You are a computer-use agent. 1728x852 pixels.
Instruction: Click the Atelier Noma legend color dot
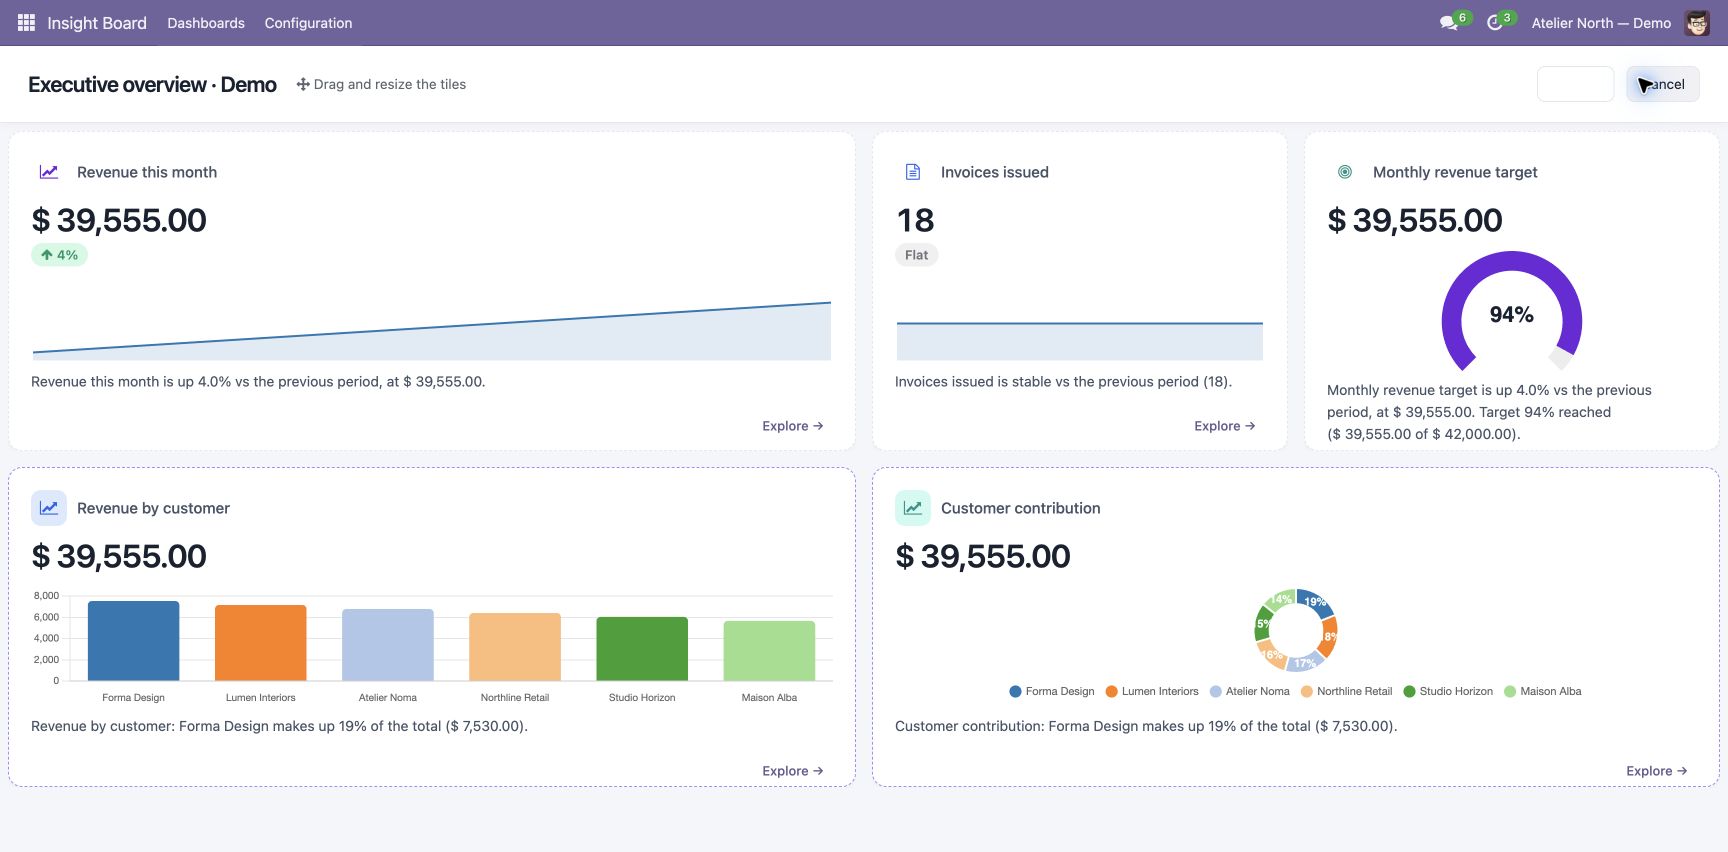point(1216,691)
